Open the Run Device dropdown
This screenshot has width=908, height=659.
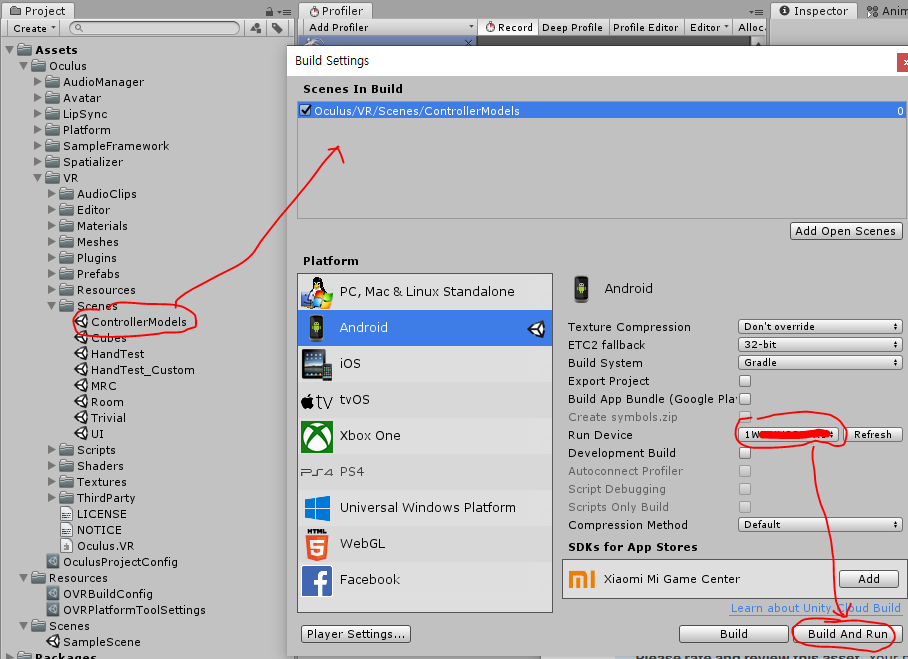coord(789,434)
